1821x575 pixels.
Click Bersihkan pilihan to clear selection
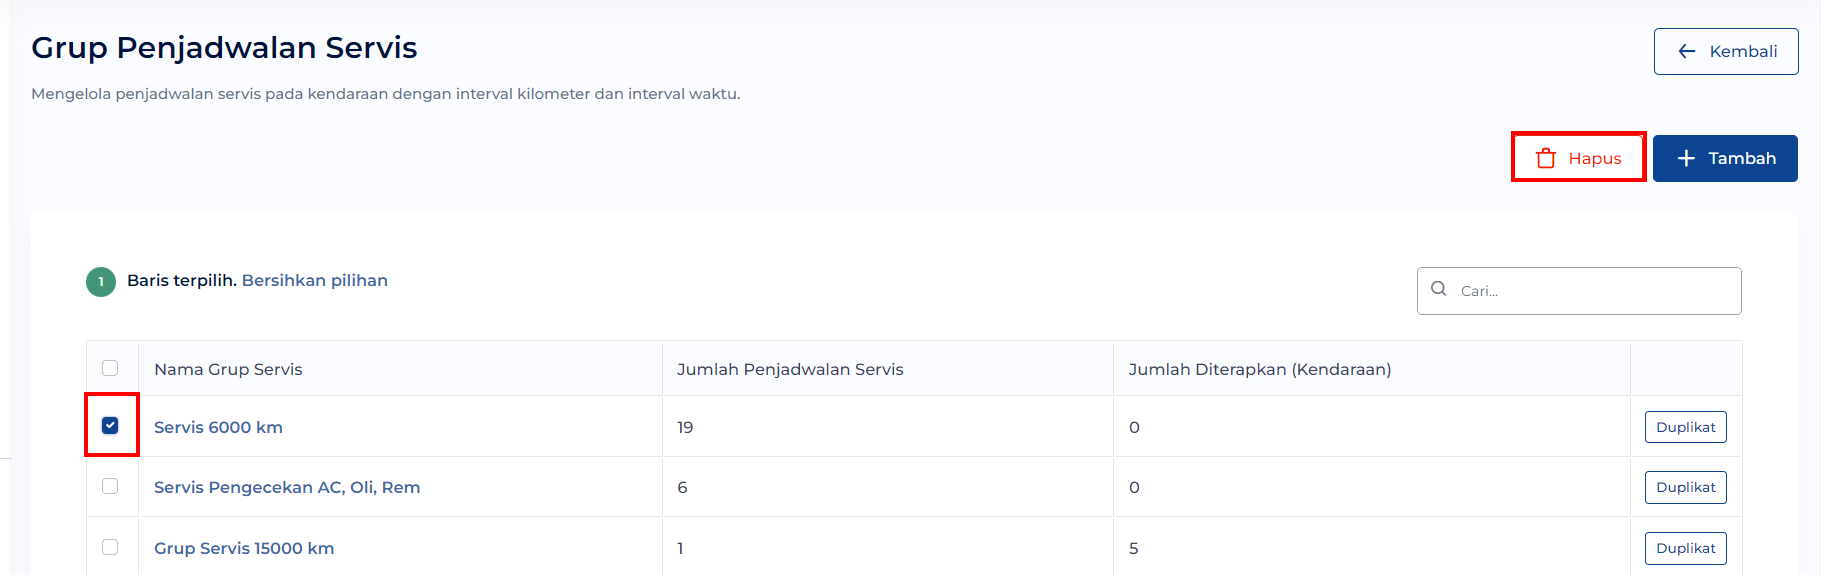pyautogui.click(x=315, y=280)
